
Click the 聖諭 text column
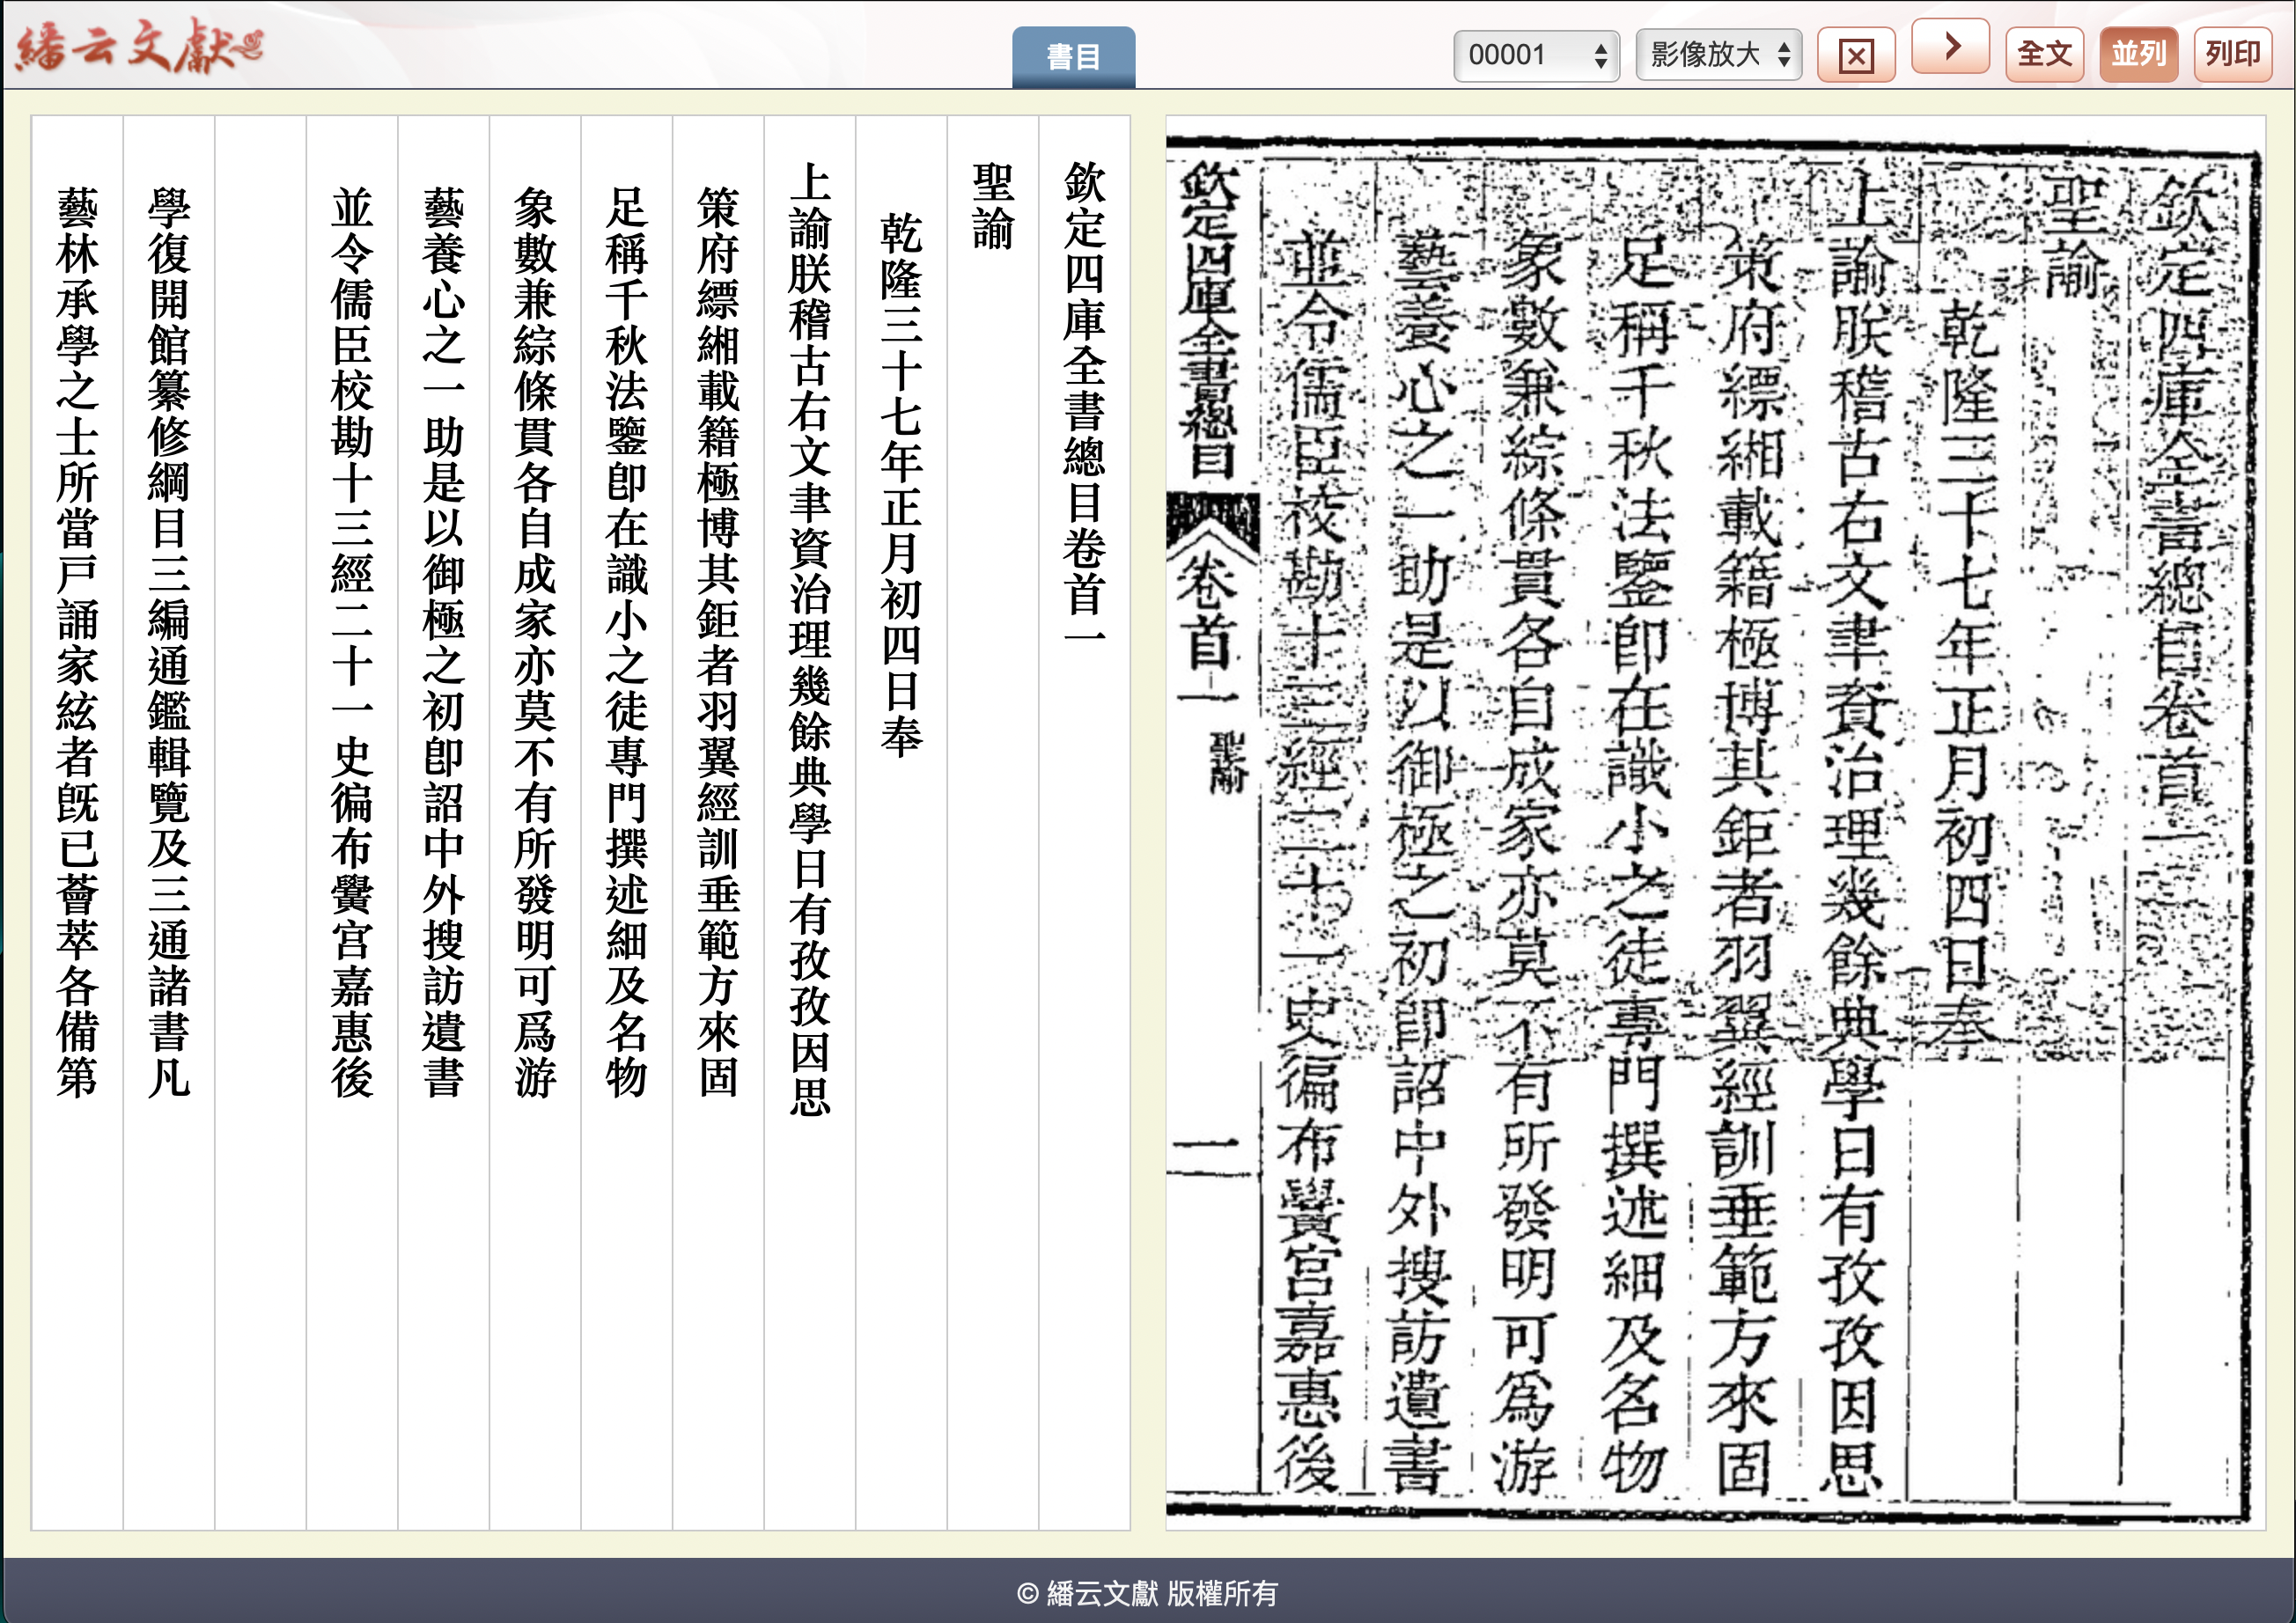tap(992, 207)
